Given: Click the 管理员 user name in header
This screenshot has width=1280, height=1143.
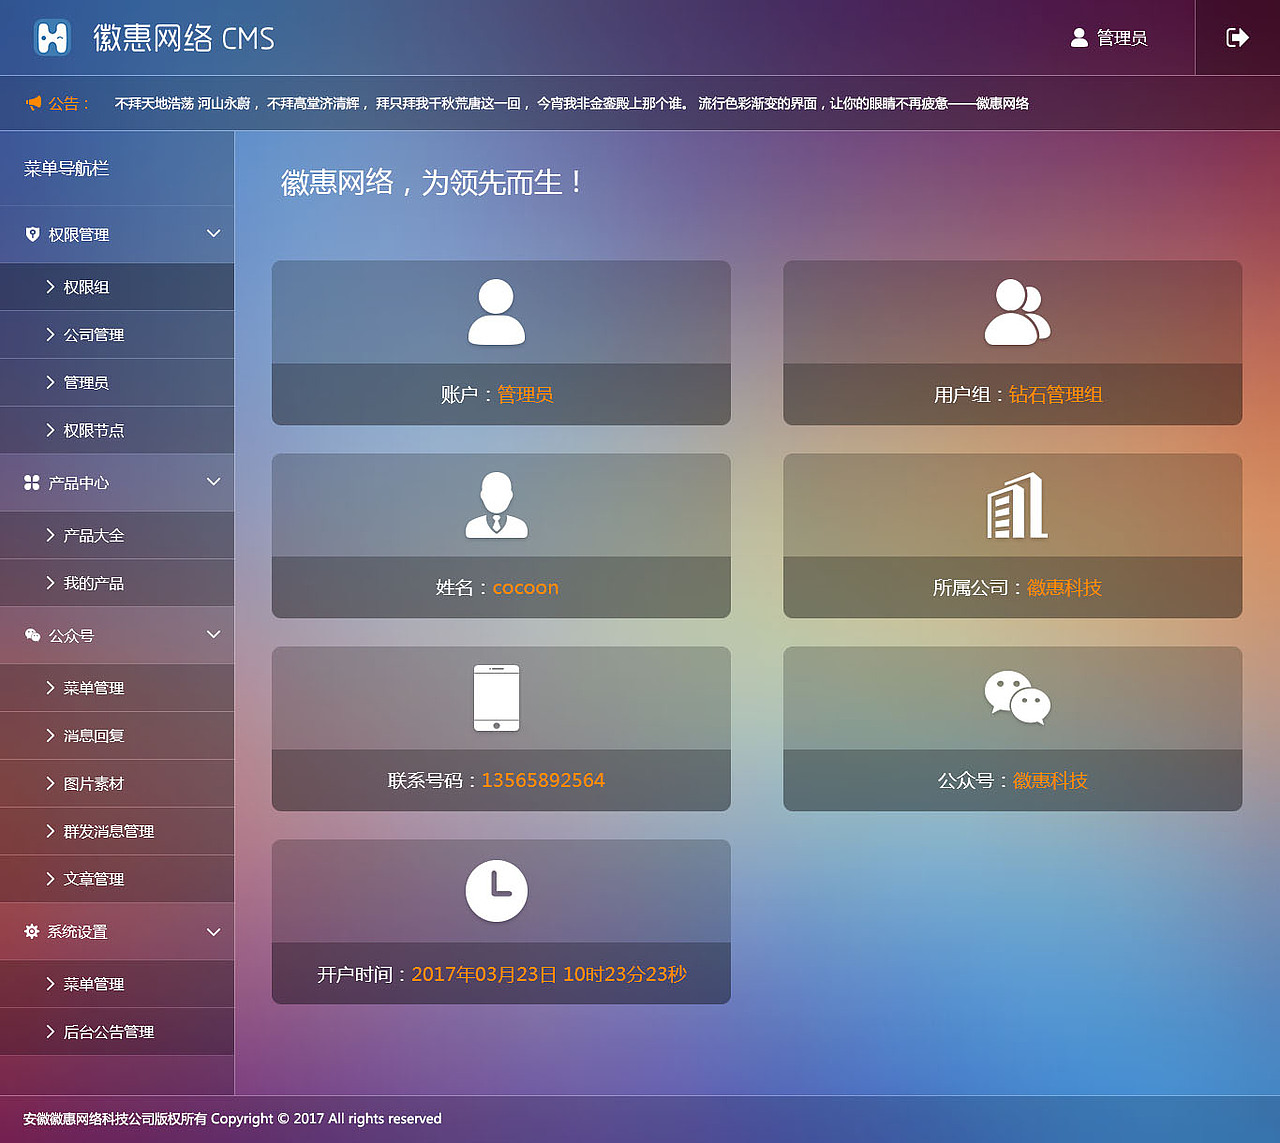Looking at the screenshot, I should [x=1122, y=38].
